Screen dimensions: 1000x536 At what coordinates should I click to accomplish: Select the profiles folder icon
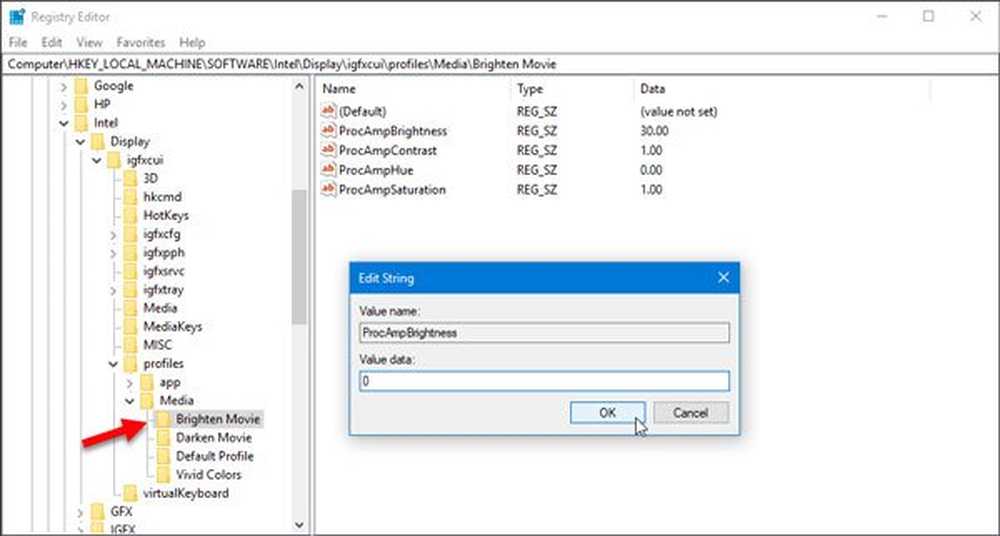130,363
